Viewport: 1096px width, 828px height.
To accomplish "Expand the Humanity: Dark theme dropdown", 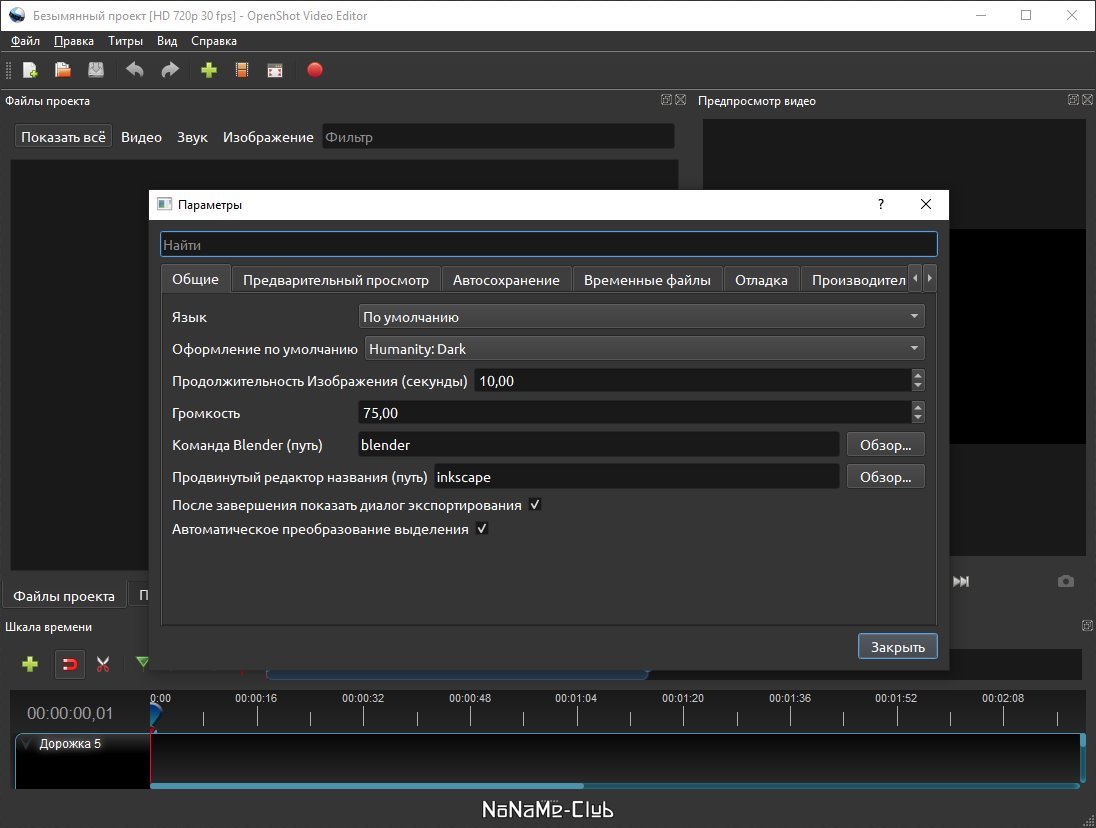I will point(644,349).
